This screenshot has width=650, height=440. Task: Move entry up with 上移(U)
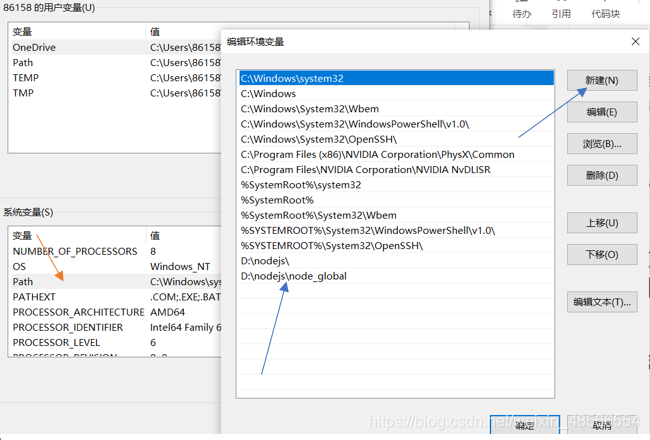(x=602, y=223)
